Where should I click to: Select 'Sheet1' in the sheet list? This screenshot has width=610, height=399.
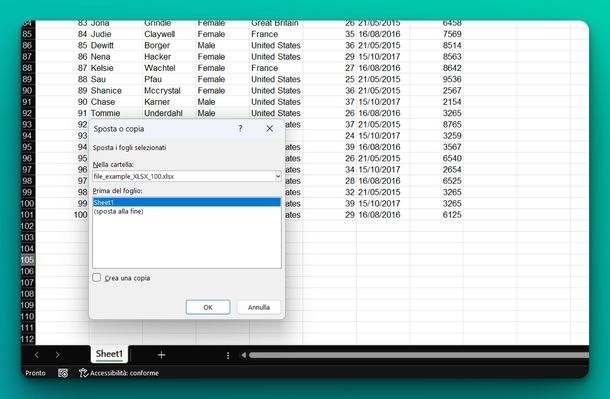click(x=187, y=202)
